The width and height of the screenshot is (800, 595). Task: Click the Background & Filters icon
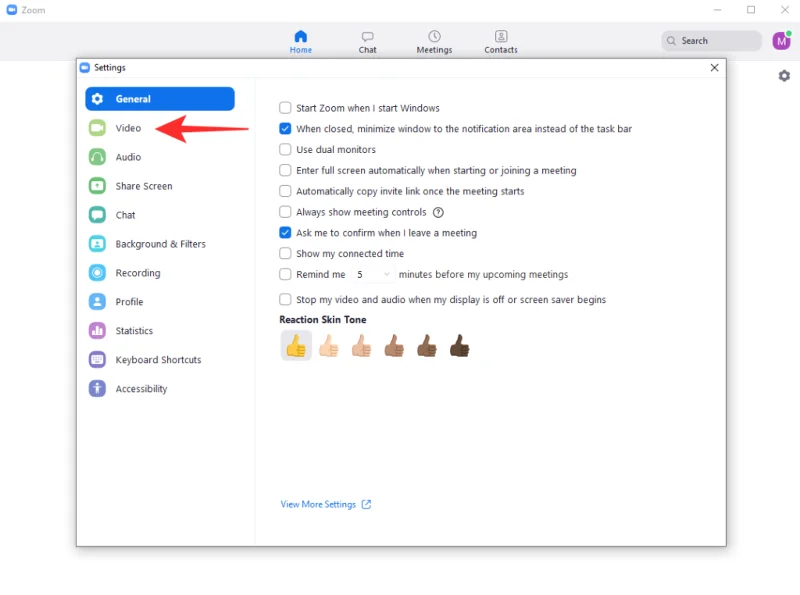pos(97,244)
